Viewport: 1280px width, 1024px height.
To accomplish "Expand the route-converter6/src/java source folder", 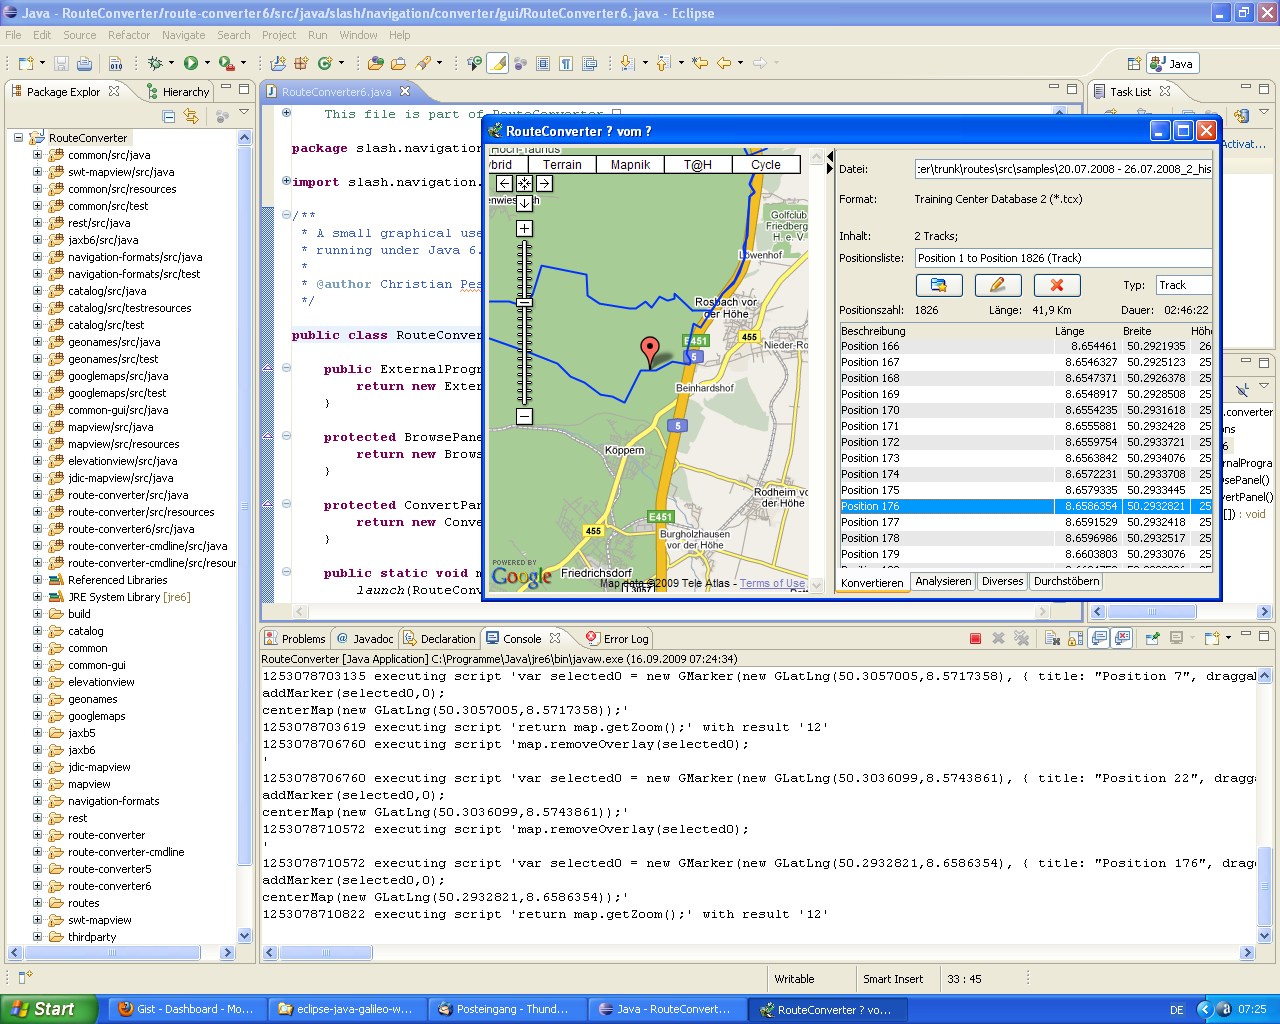I will tap(38, 529).
